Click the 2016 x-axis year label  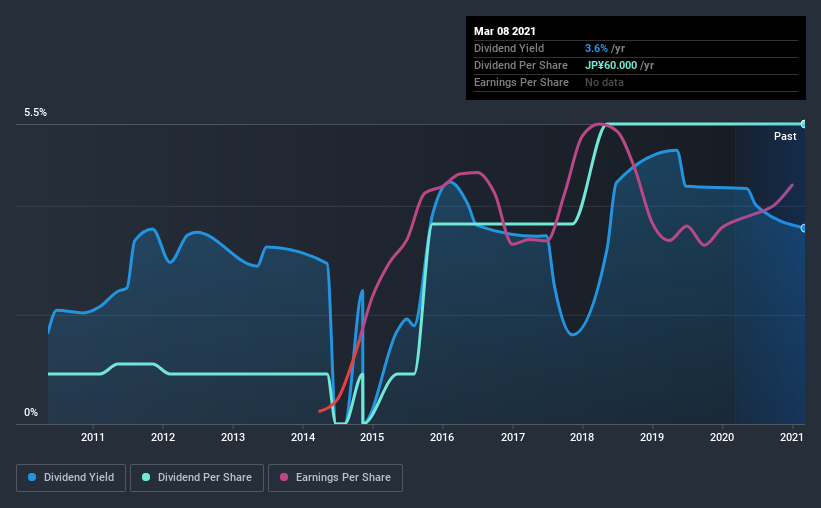pos(442,437)
